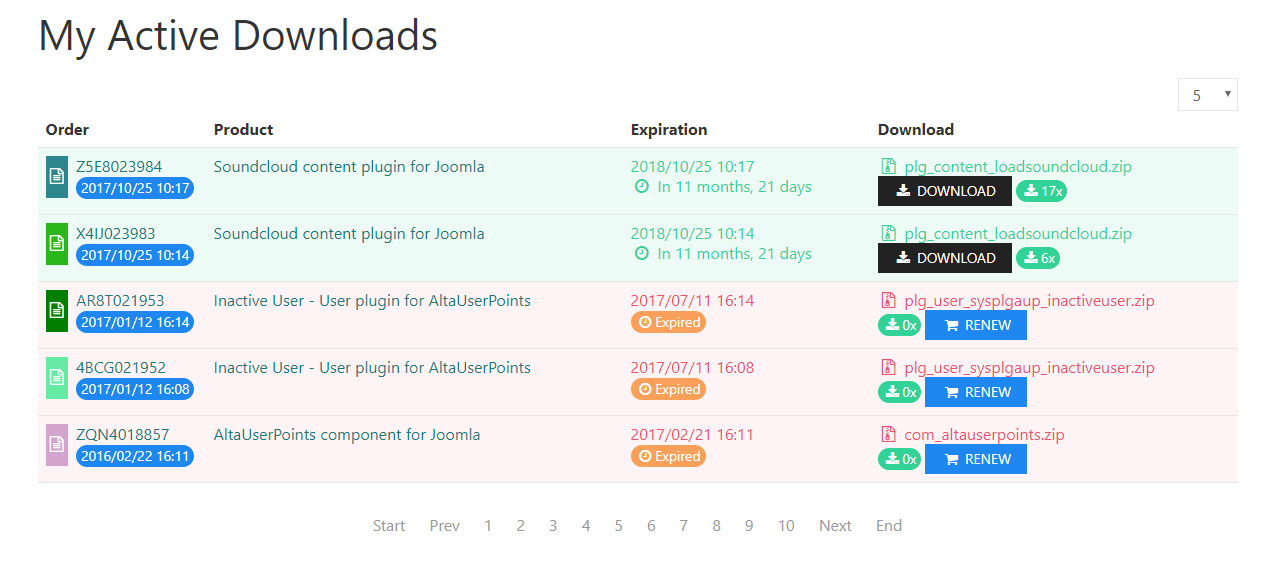This screenshot has height=564, width=1276.
Task: Click the zip file icon next to com_altauserpoints.zip
Action: (888, 435)
